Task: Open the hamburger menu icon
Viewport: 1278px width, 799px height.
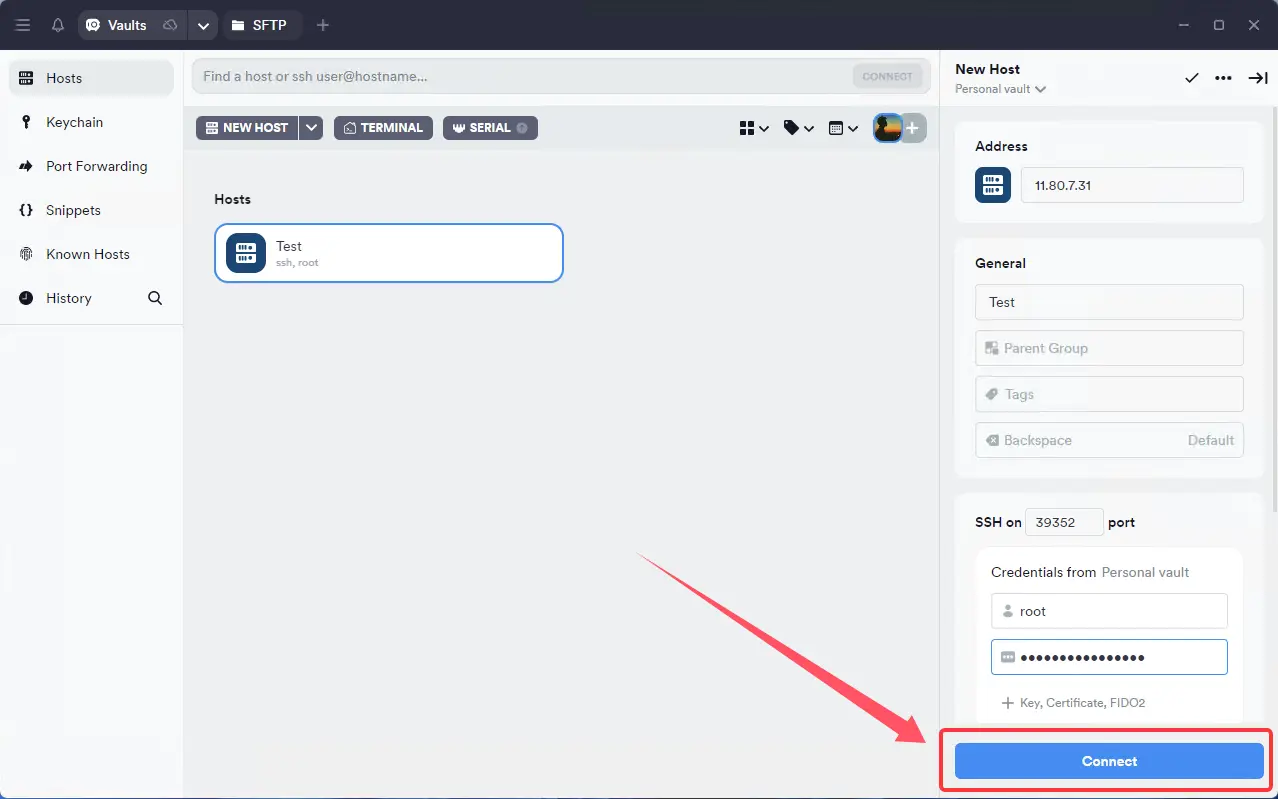Action: click(23, 25)
